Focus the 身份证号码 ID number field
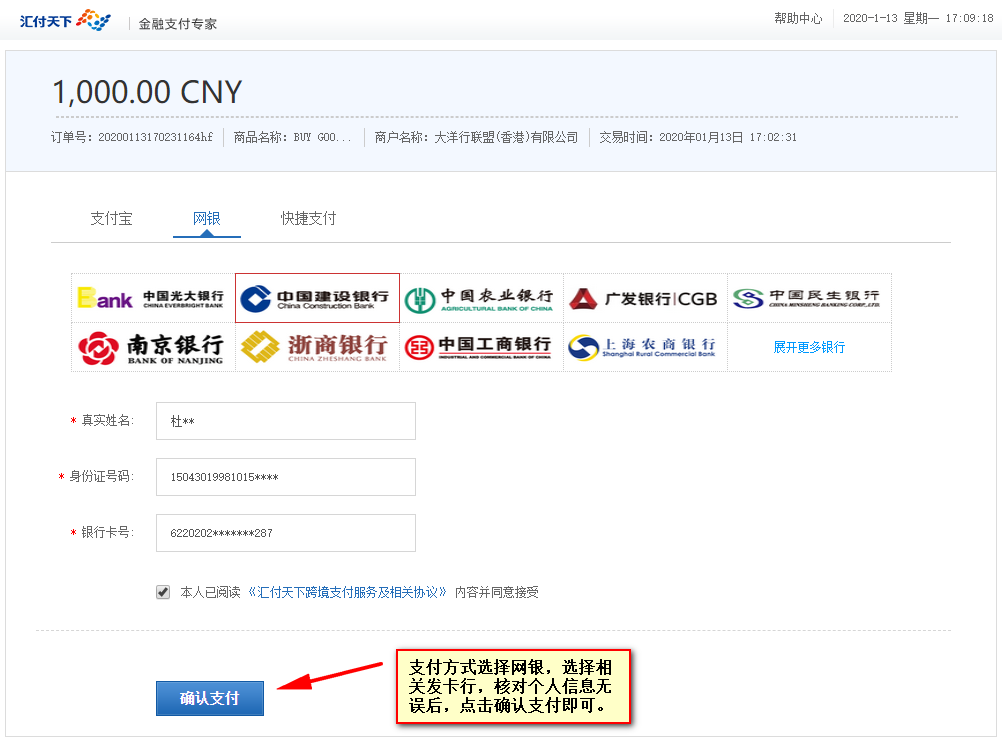This screenshot has width=1002, height=743. pos(286,477)
